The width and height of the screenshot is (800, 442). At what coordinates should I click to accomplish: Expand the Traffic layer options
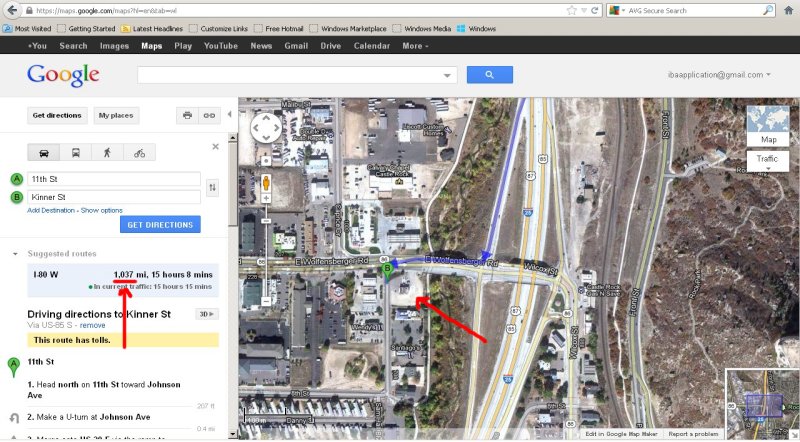[x=768, y=161]
